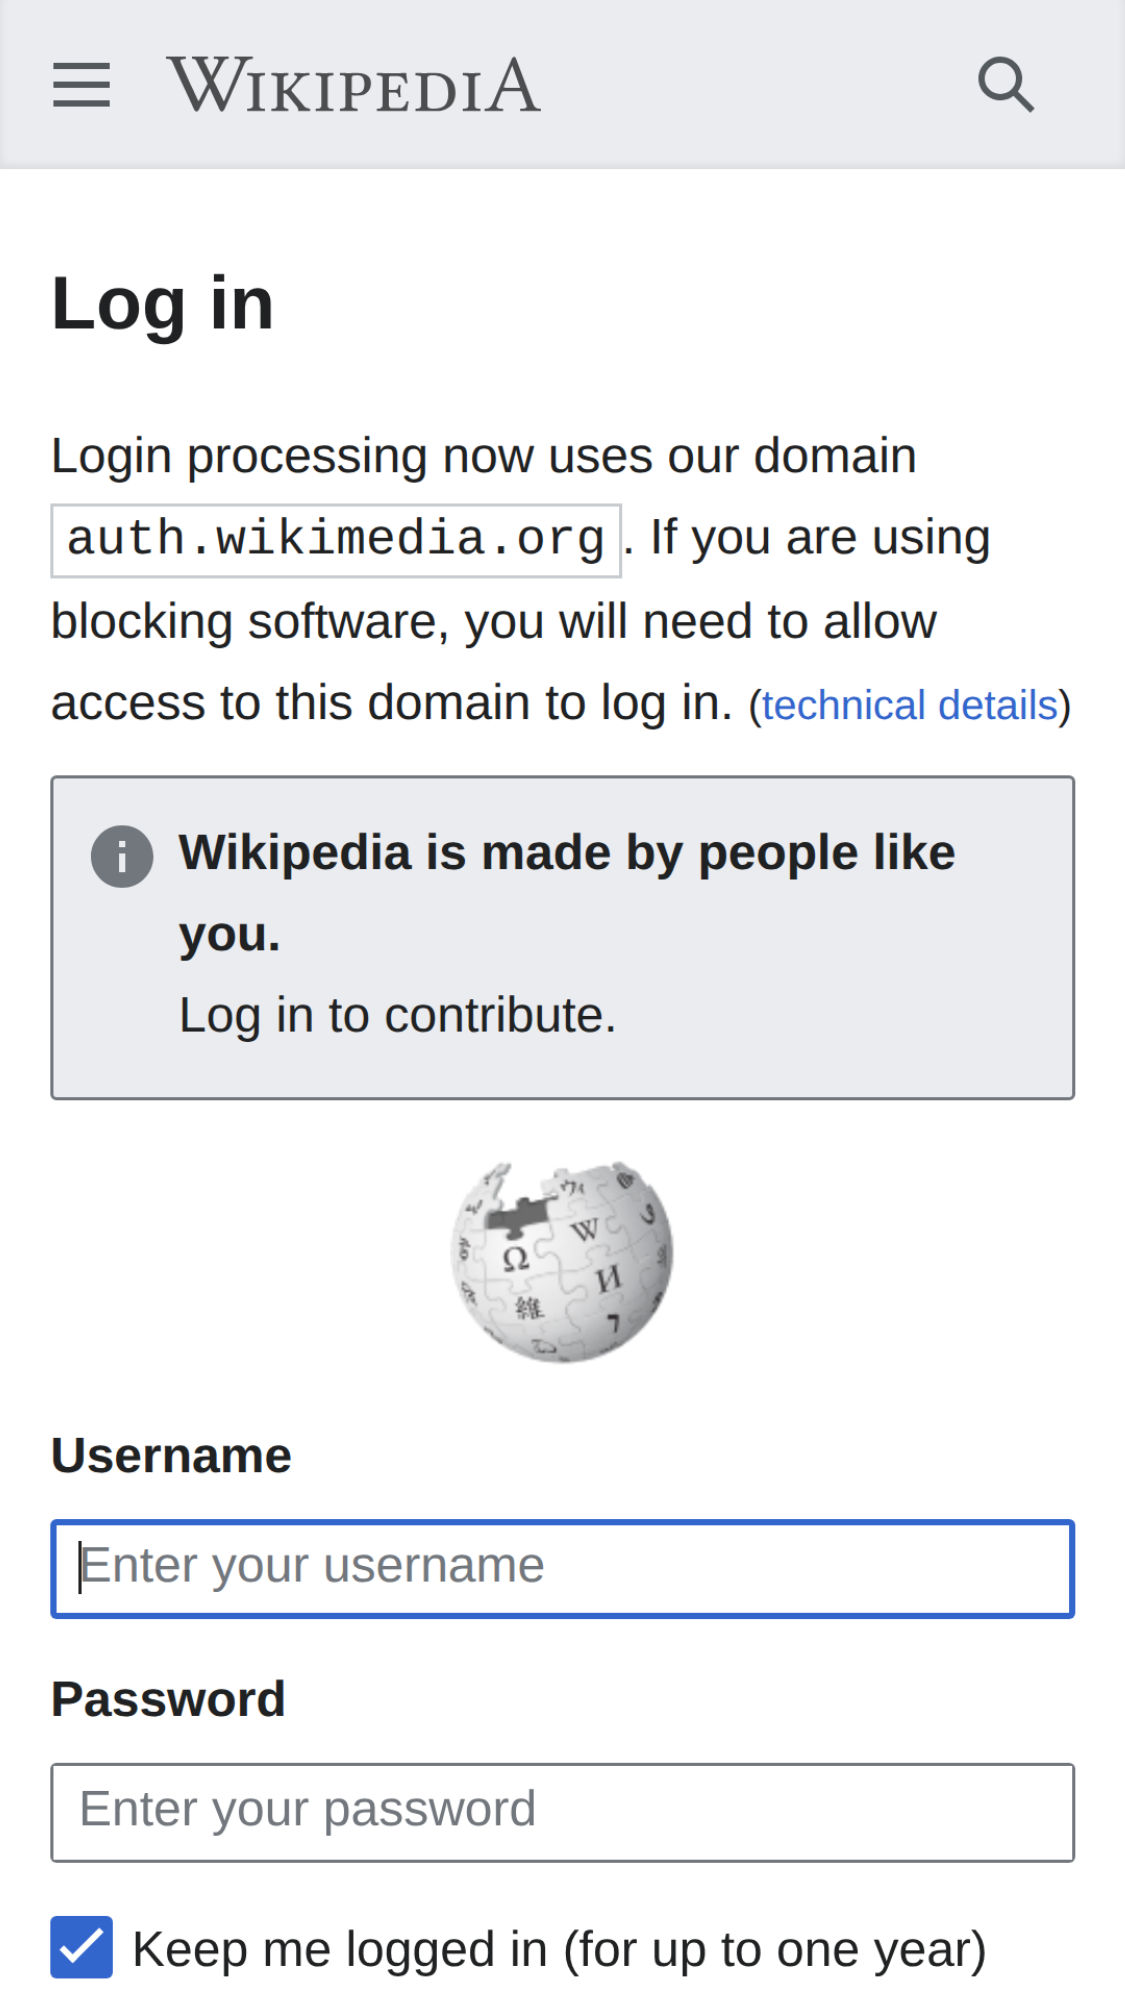The width and height of the screenshot is (1125, 2000).
Task: Click the 'blocking software' sentence line
Action: pyautogui.click(x=493, y=622)
